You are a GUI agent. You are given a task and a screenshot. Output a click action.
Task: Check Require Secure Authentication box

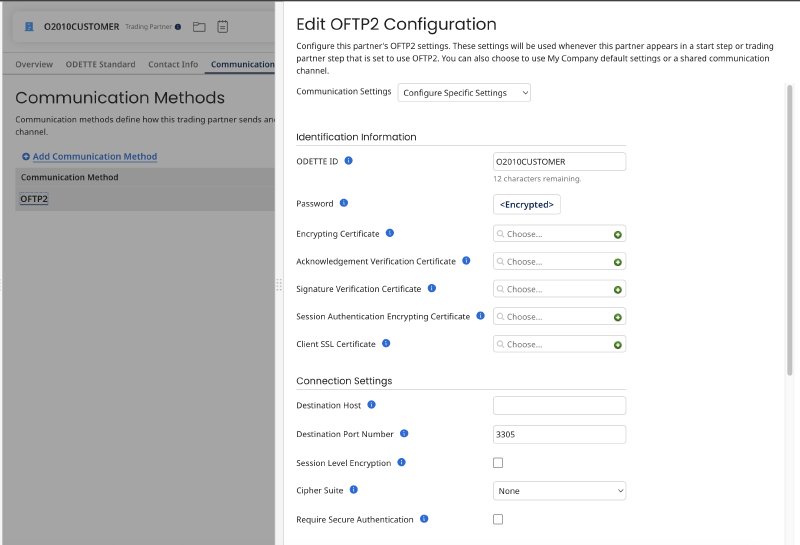(x=498, y=519)
